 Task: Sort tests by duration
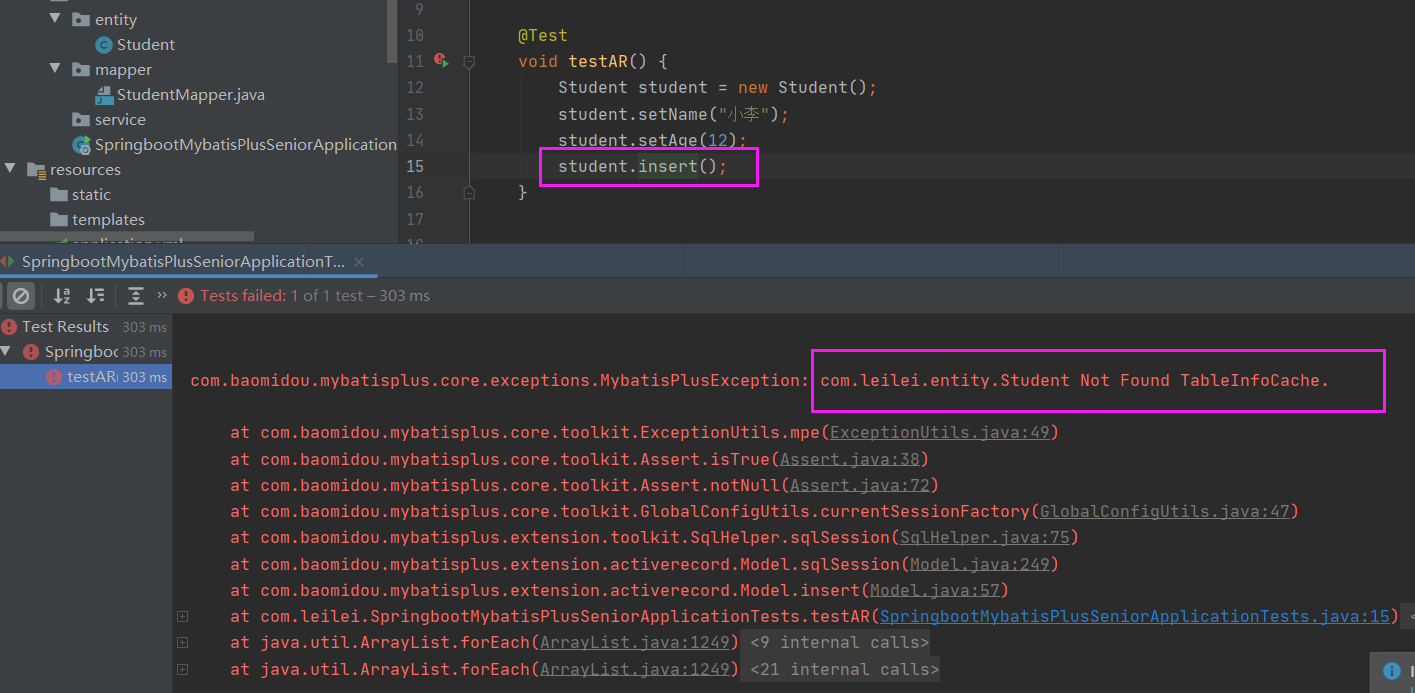[x=94, y=295]
